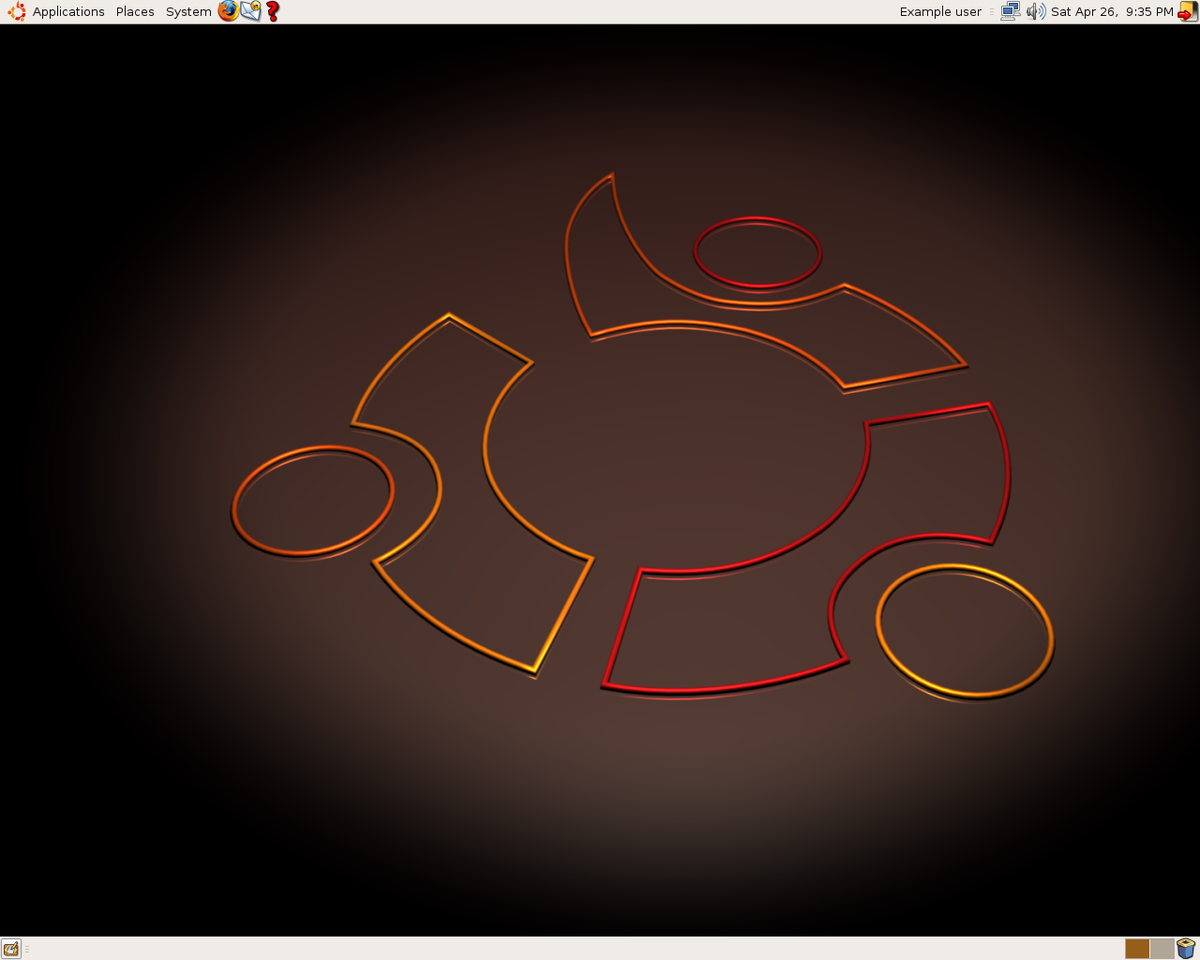Click the Ubuntu logo beside Applications
Viewport: 1200px width, 960px height.
click(17, 12)
